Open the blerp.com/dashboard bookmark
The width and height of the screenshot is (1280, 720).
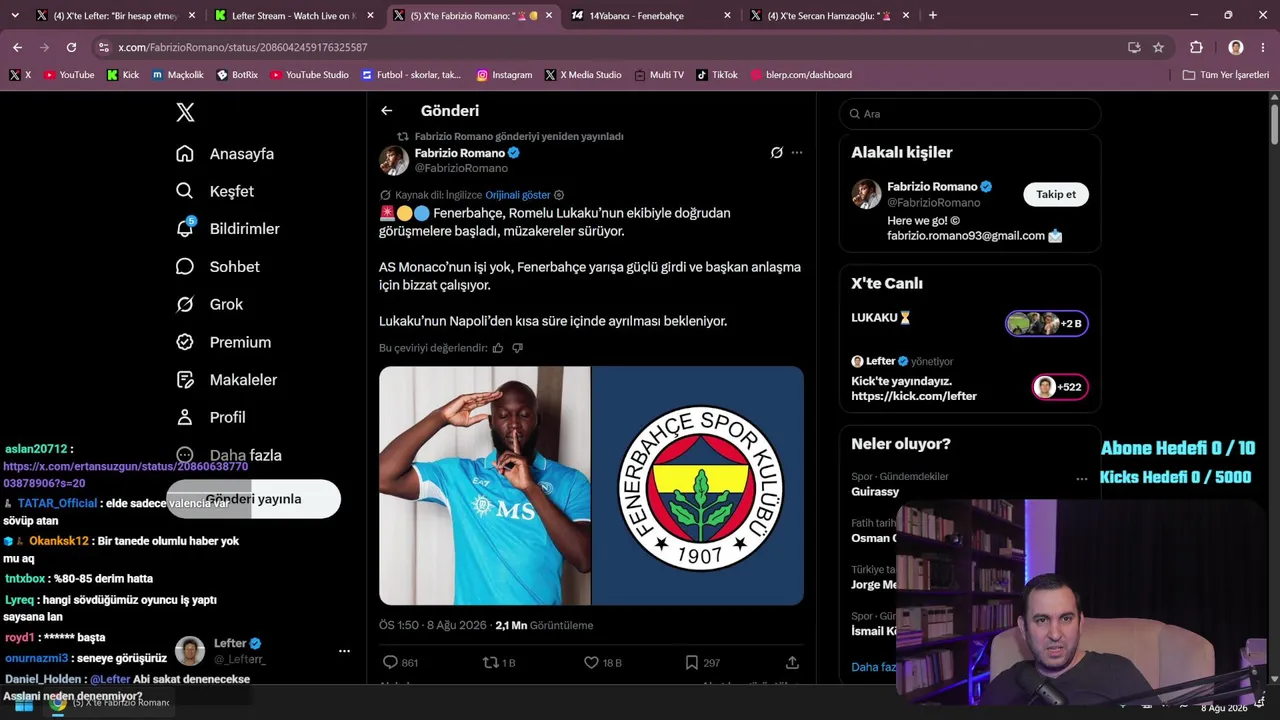point(800,75)
